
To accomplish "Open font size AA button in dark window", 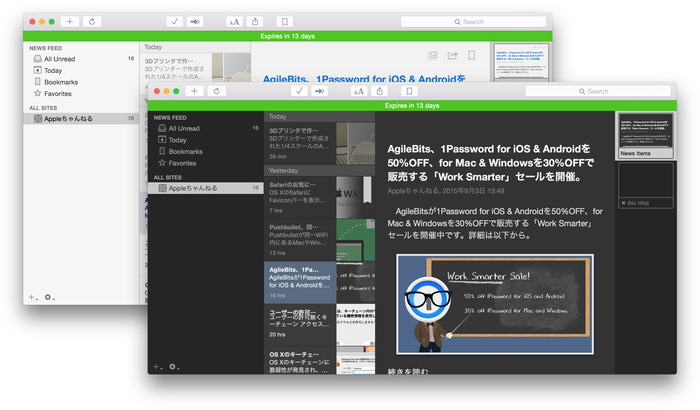I will point(358,91).
